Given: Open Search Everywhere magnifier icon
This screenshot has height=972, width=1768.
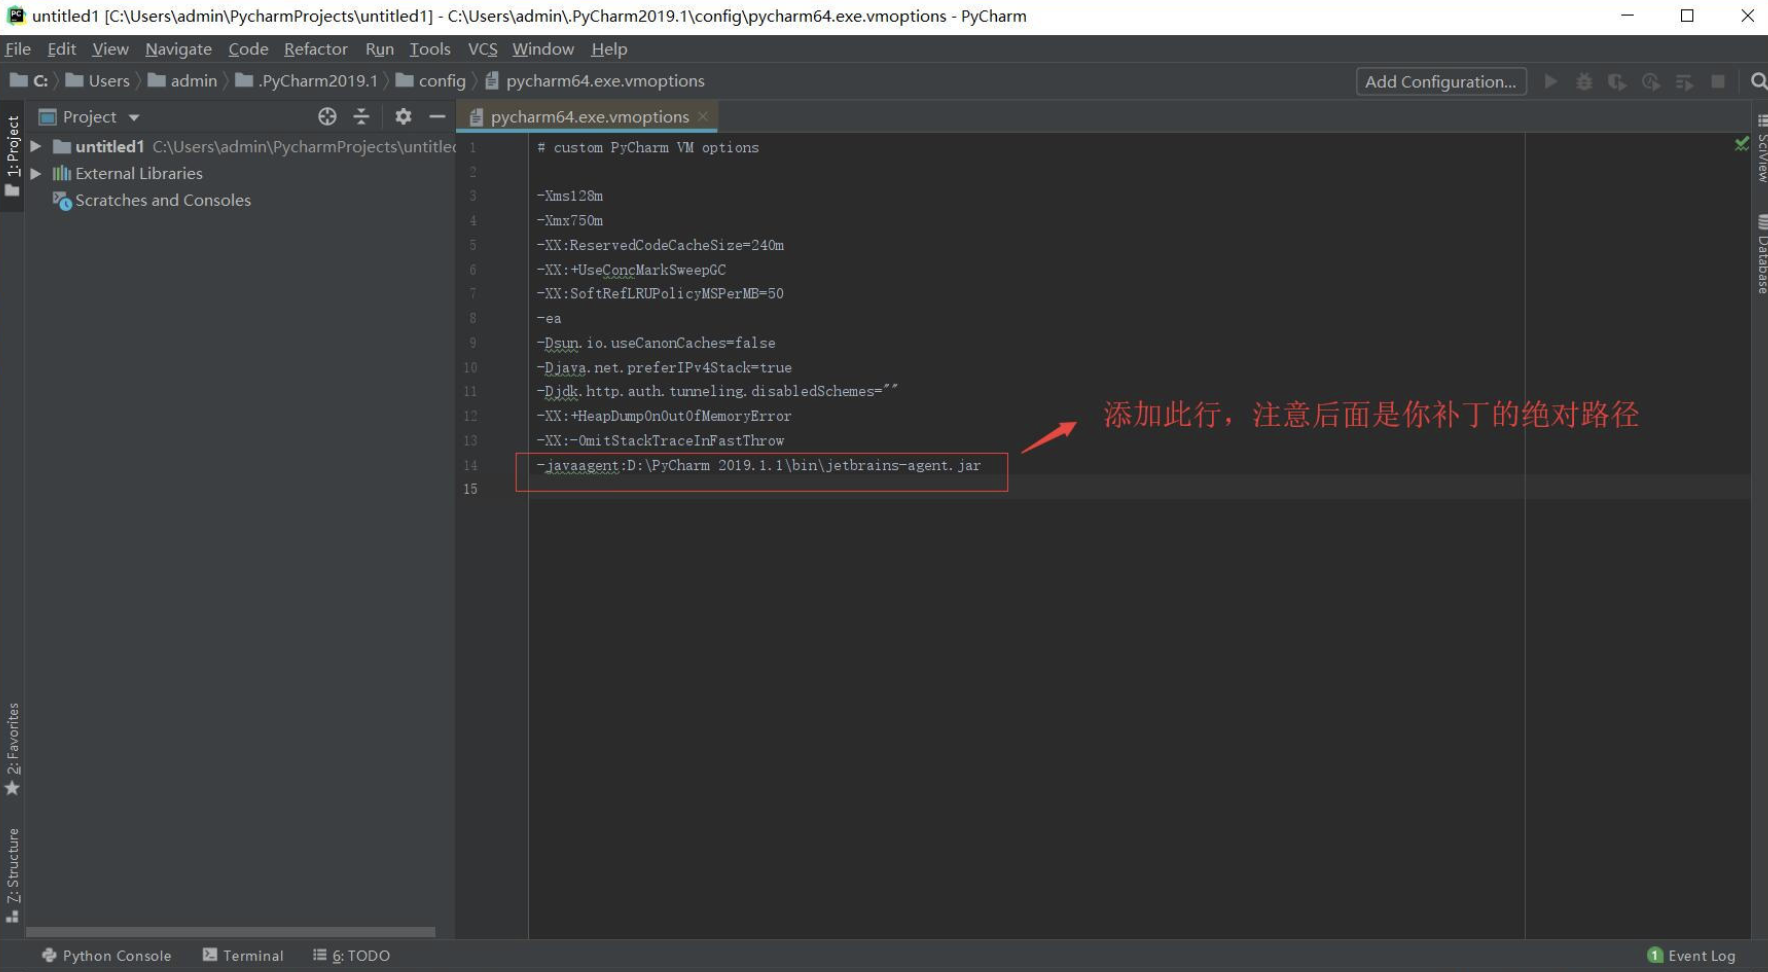Looking at the screenshot, I should (x=1758, y=81).
